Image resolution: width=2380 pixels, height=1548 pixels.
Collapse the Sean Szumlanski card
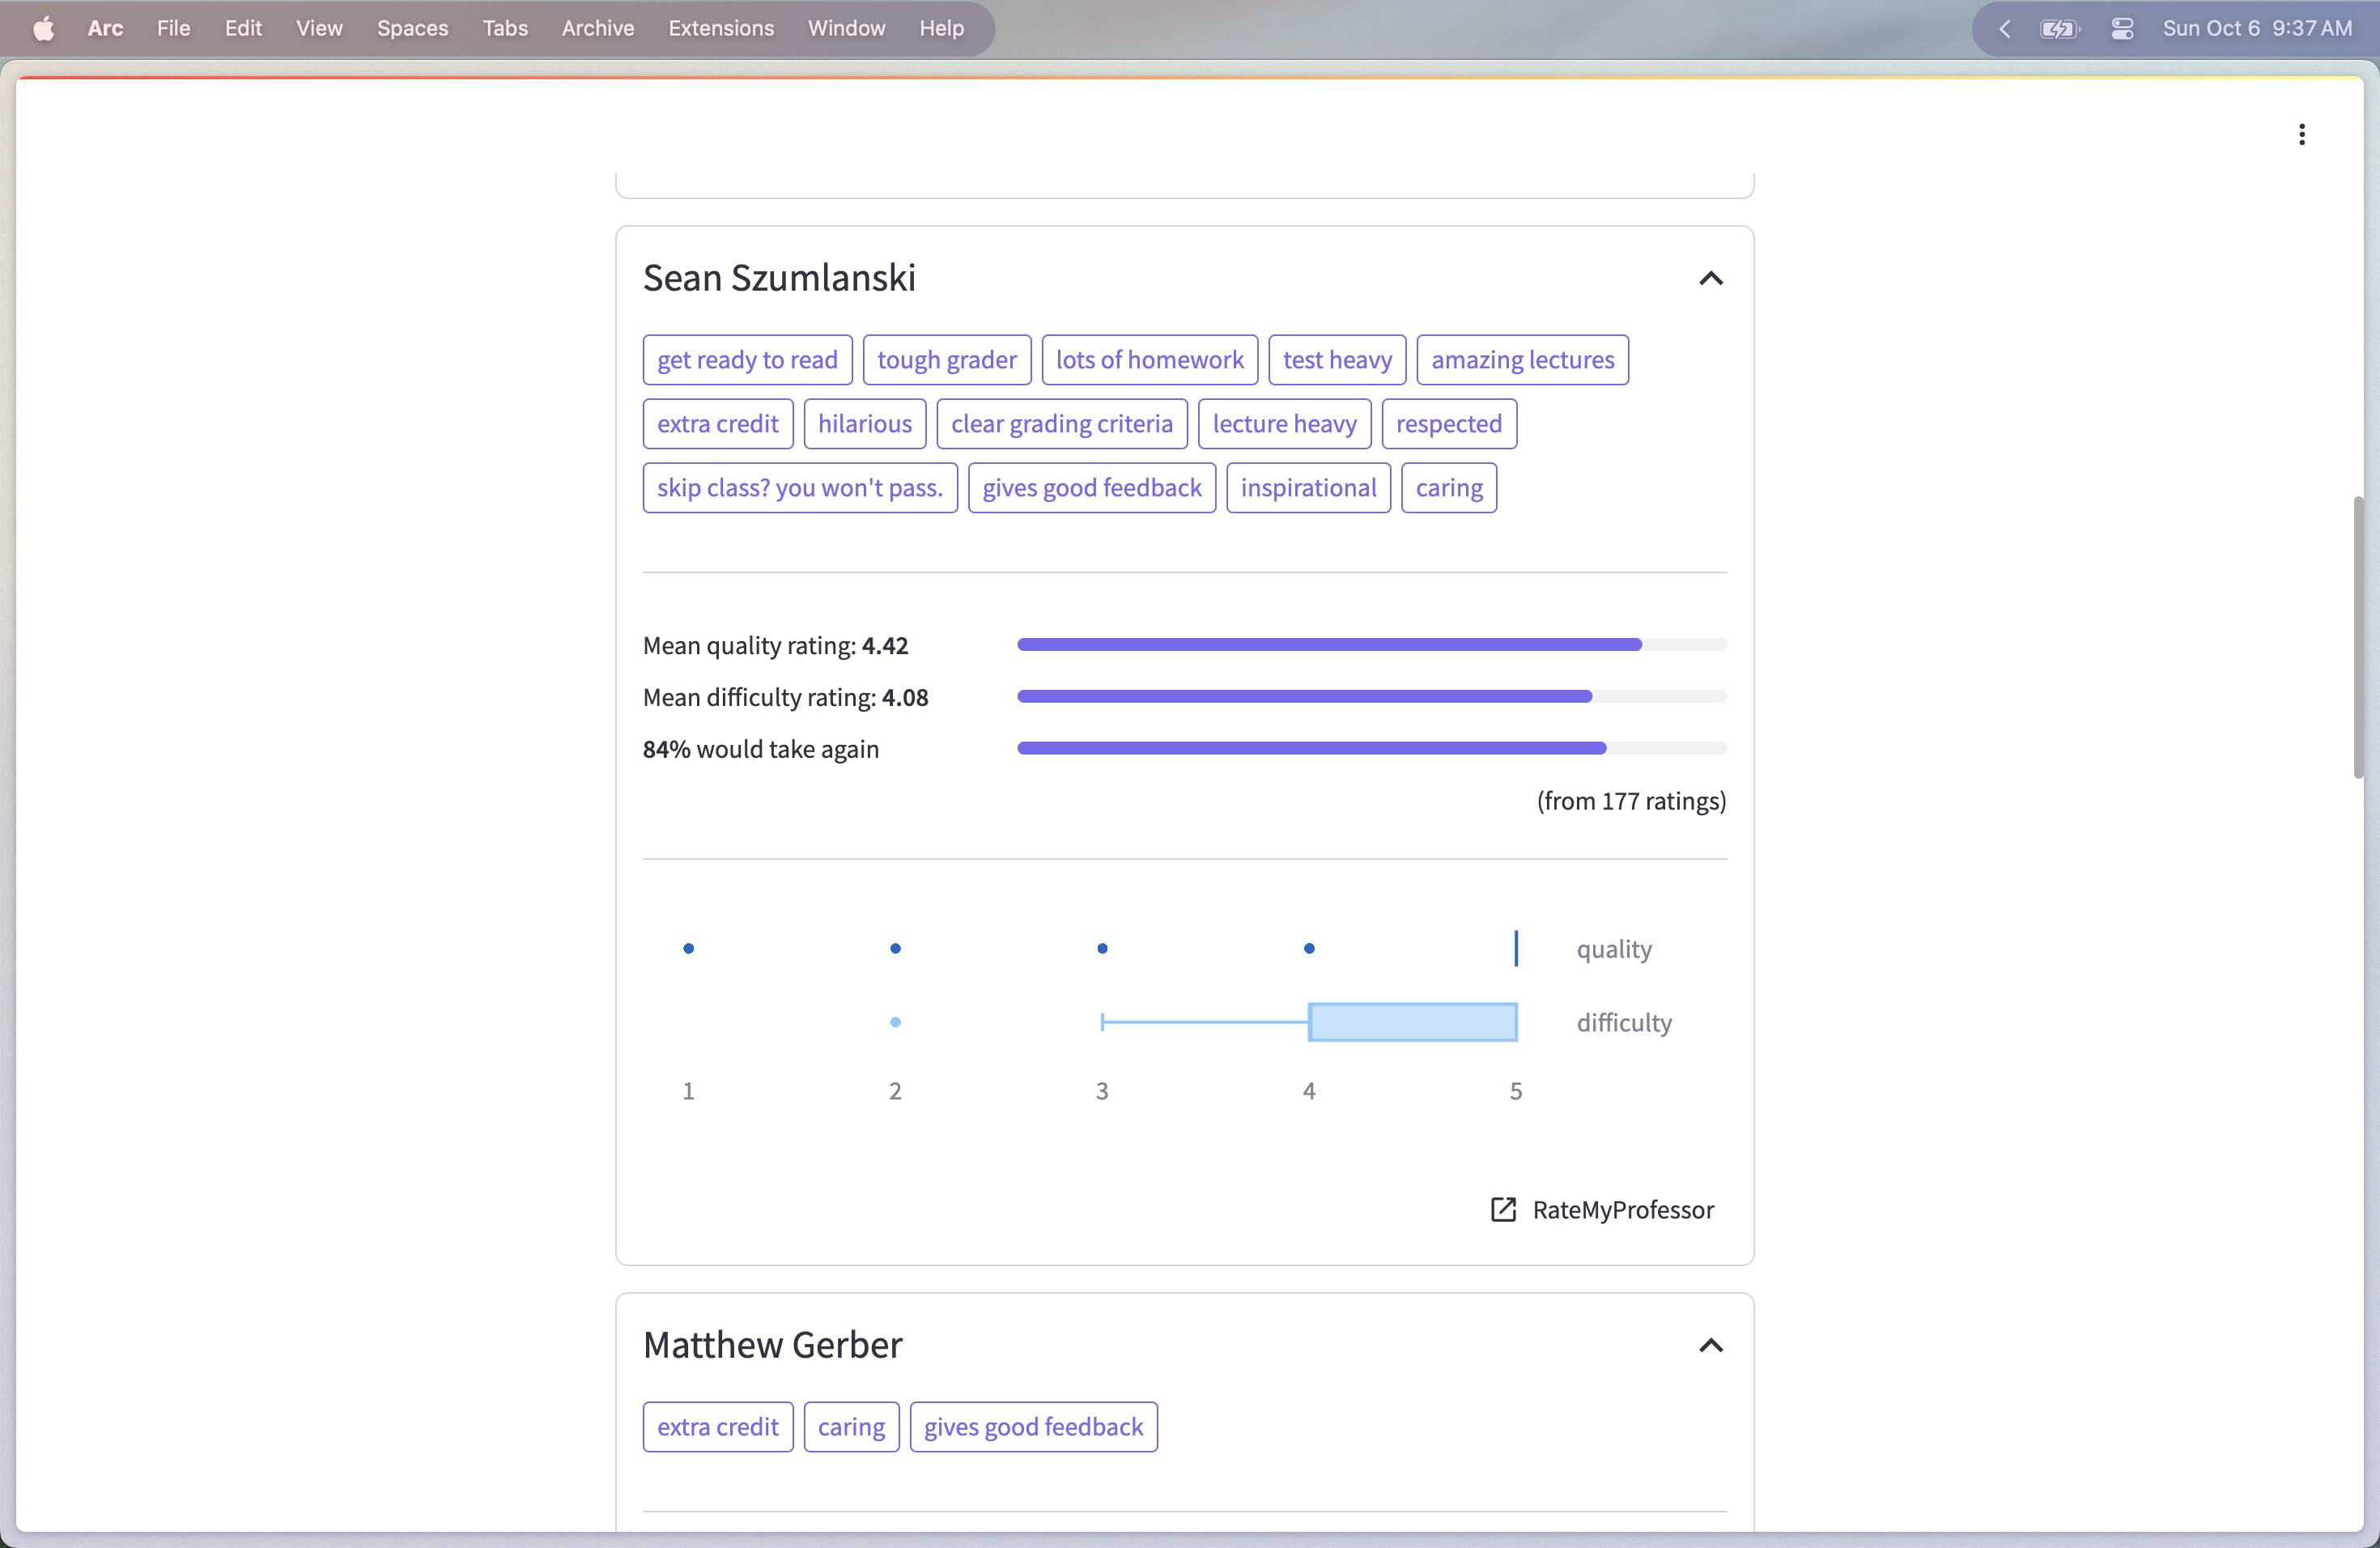[x=1710, y=279]
